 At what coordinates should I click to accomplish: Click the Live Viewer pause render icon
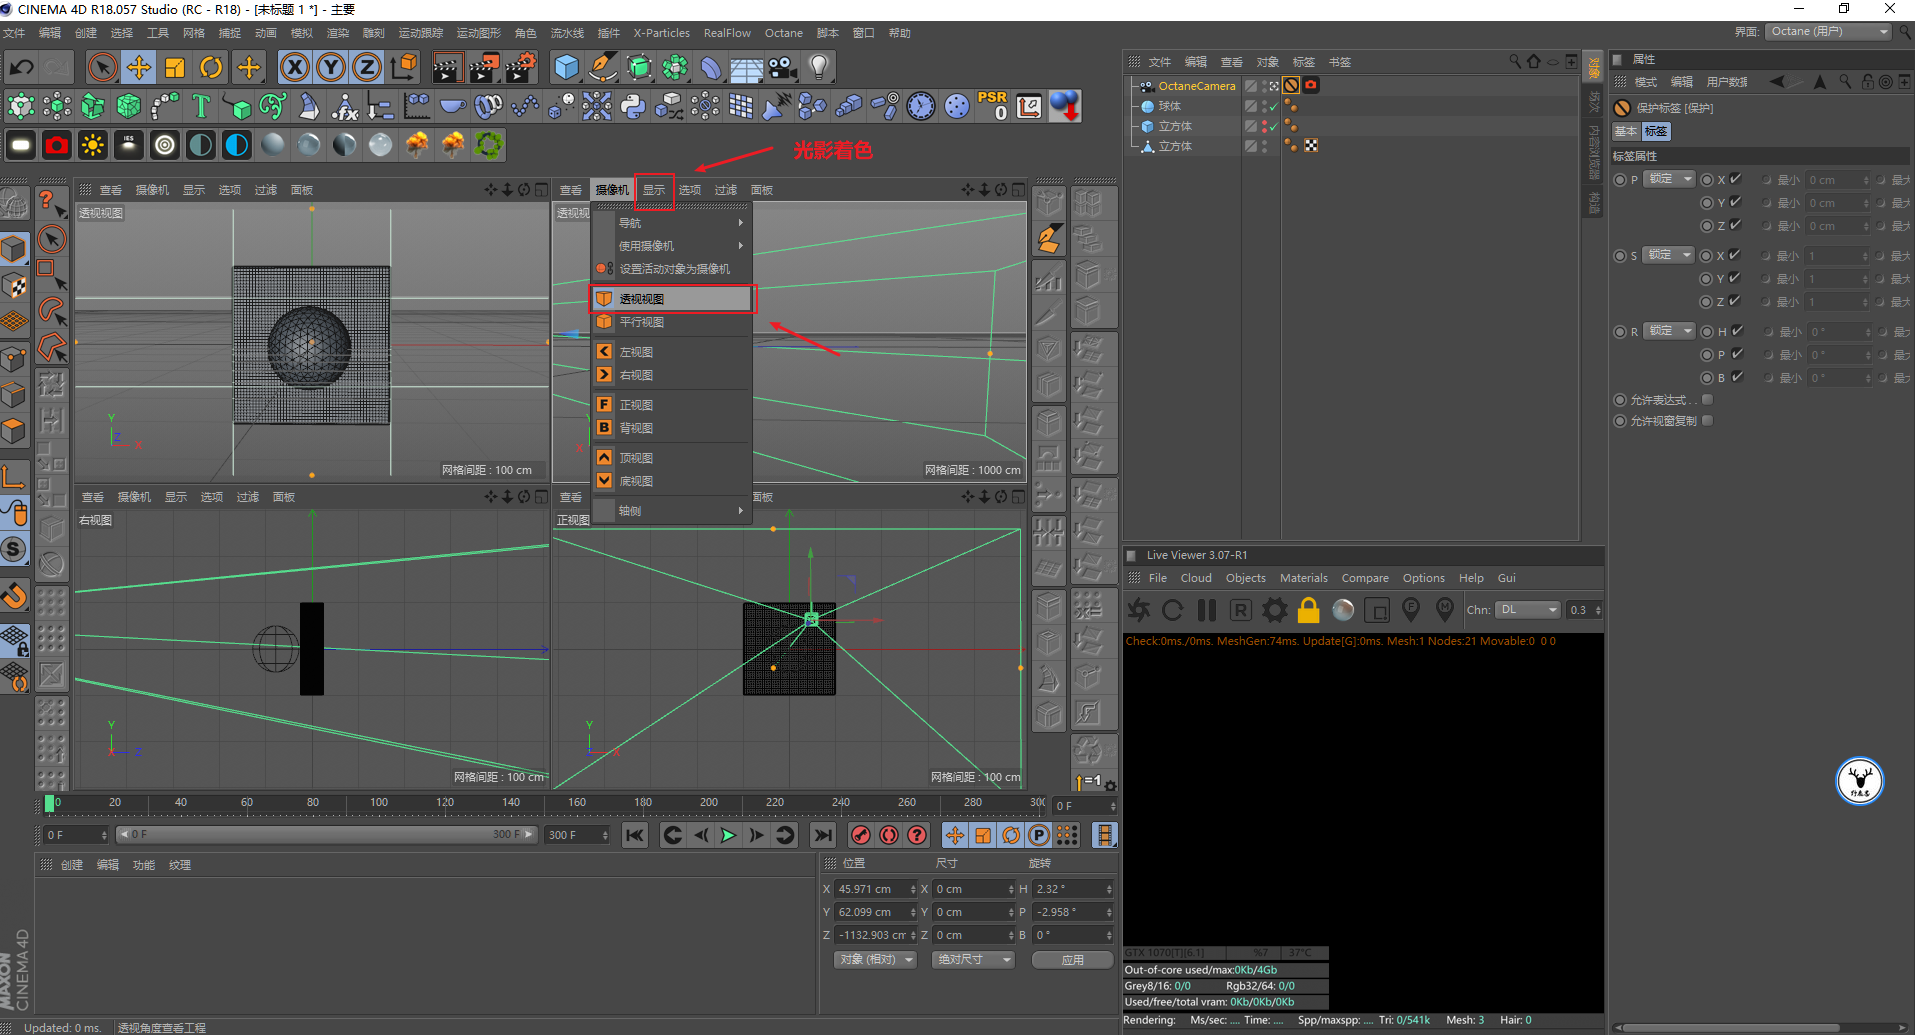pyautogui.click(x=1207, y=610)
